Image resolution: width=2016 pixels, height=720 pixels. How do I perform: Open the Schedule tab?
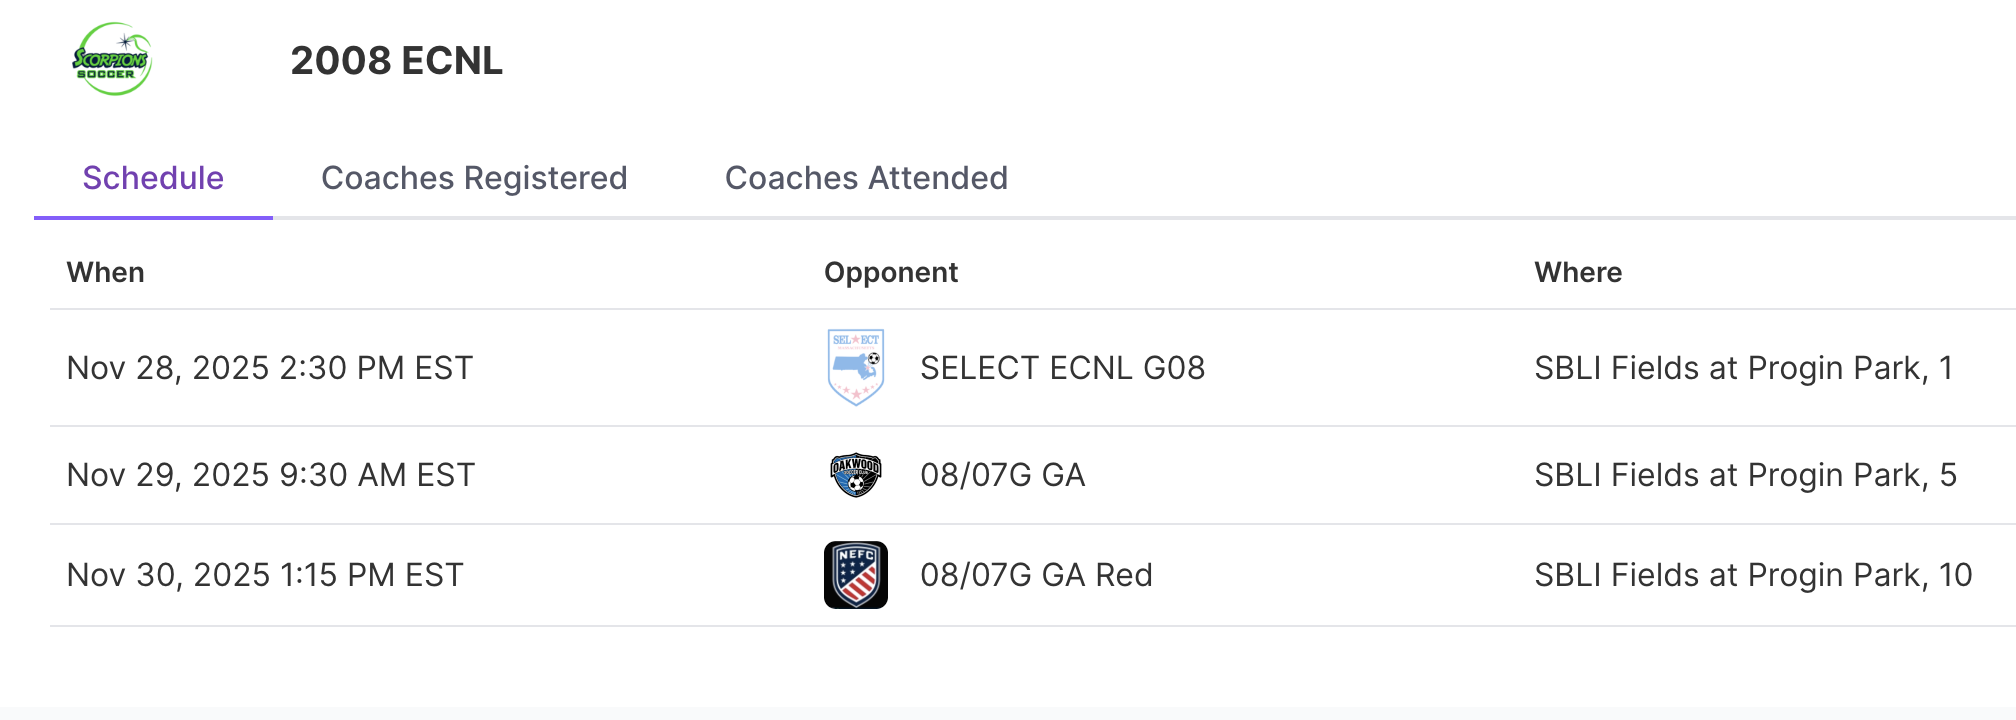[x=153, y=178]
